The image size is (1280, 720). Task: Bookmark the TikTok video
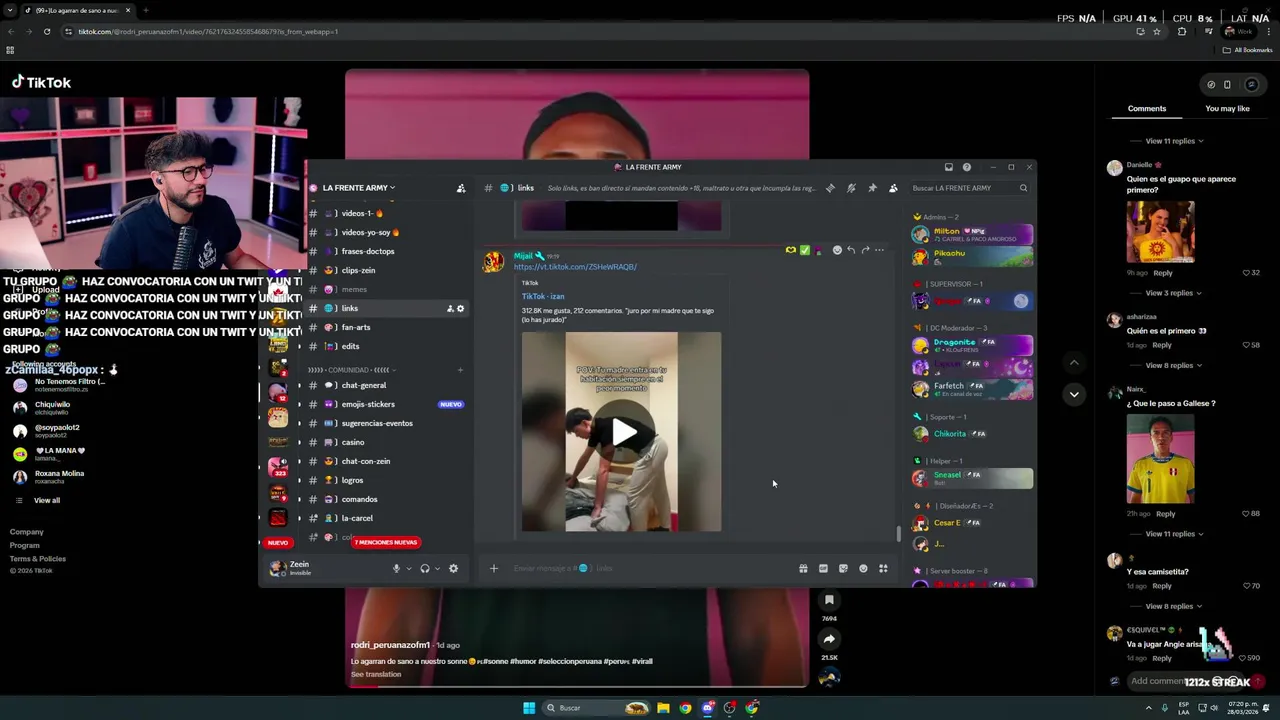coord(829,600)
